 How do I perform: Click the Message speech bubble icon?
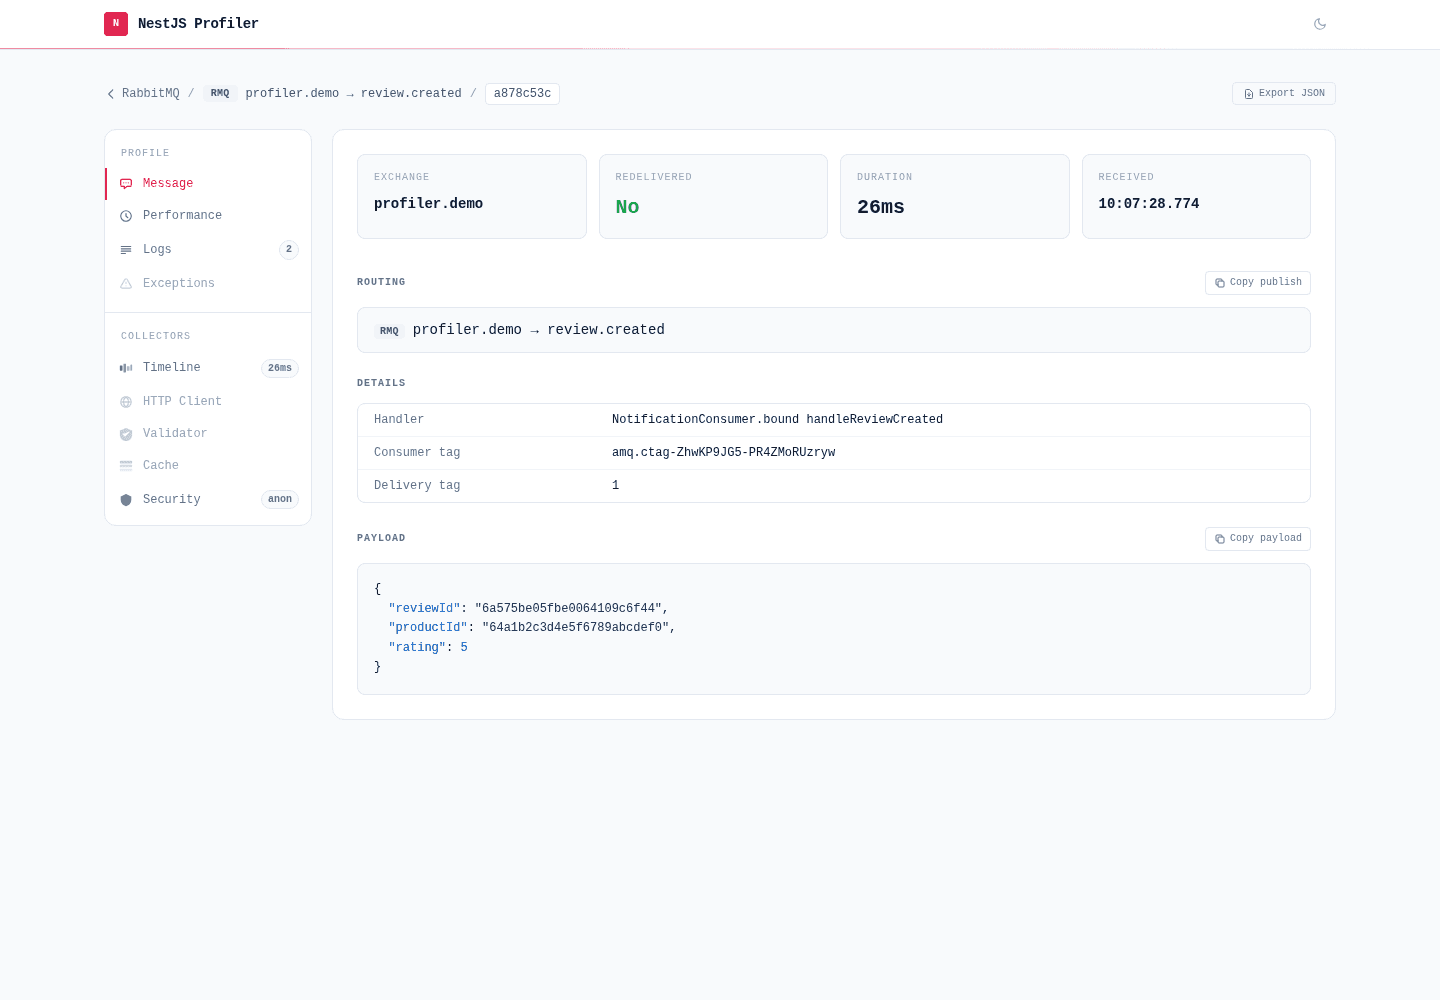click(x=126, y=184)
